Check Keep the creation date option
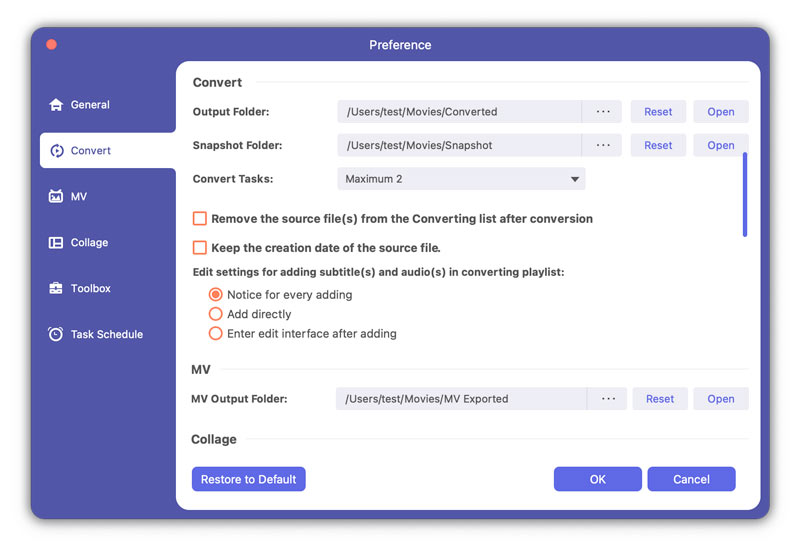Screen dimensions: 800x553 [200, 248]
